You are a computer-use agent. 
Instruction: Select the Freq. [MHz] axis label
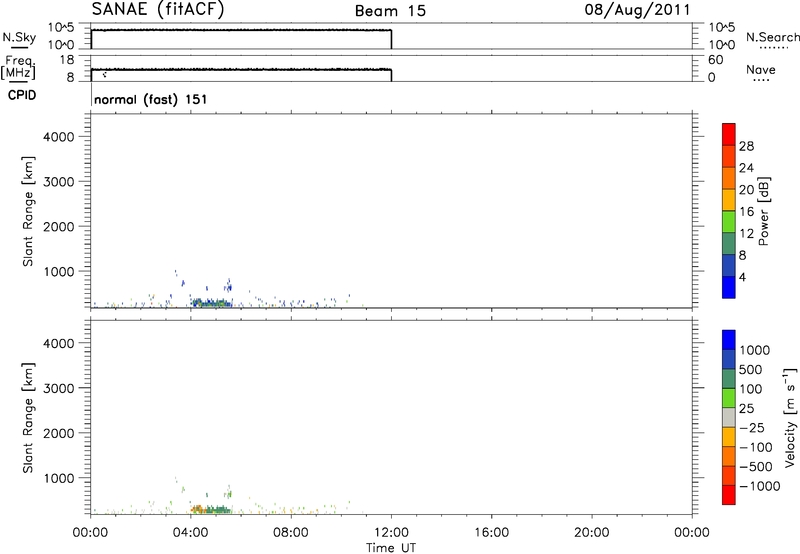coord(18,67)
